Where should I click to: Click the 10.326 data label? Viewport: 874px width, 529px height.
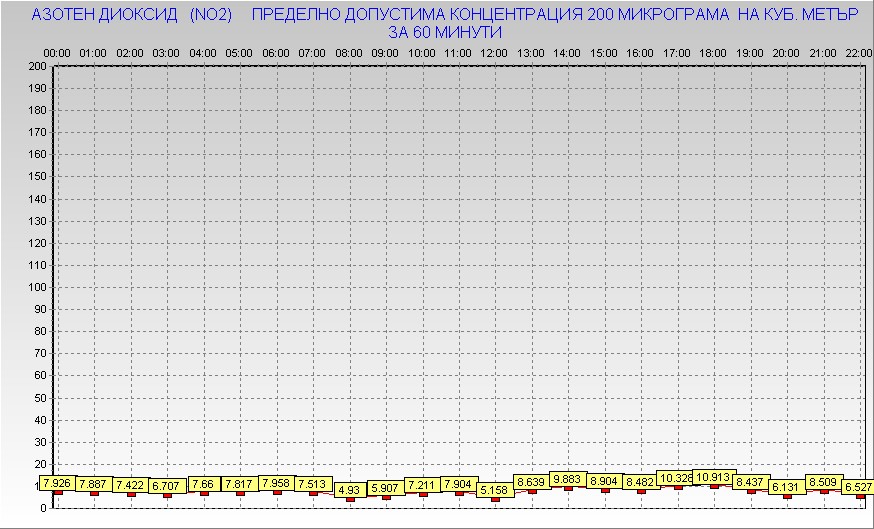(677, 478)
